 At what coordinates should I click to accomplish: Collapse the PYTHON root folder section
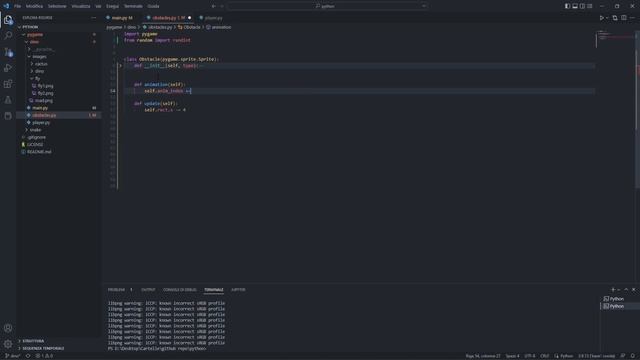point(30,27)
